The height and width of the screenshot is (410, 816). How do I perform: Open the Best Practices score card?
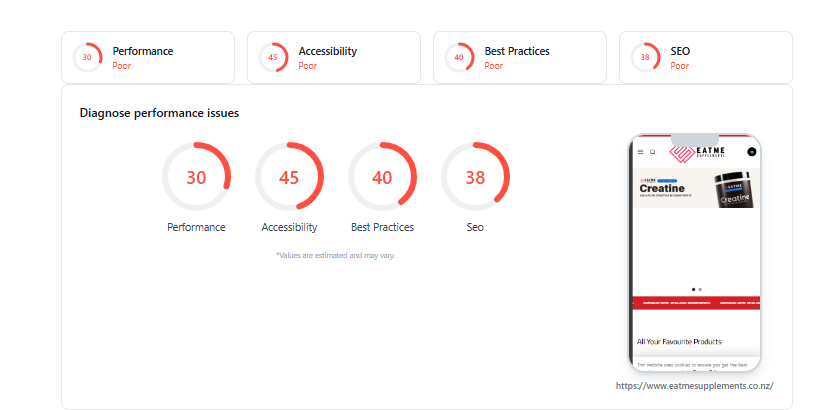point(520,57)
